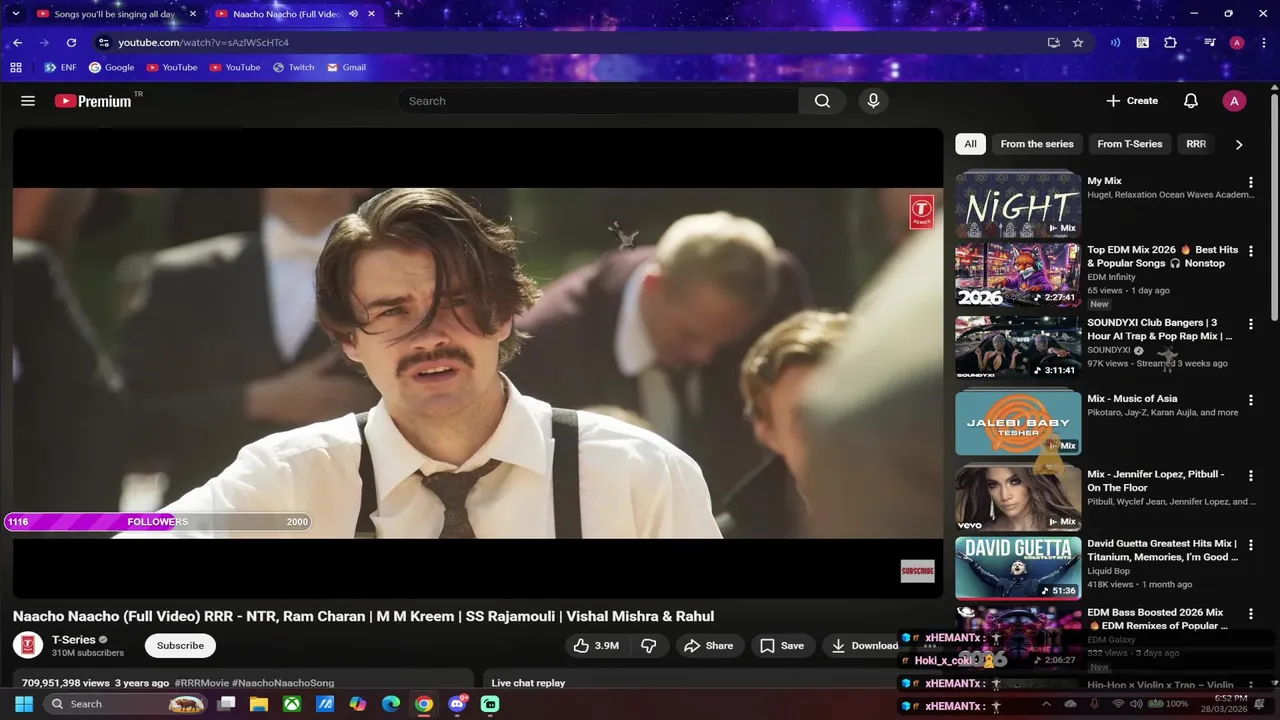Save video to a playlist
This screenshot has height=720, width=1280.
[x=781, y=646]
